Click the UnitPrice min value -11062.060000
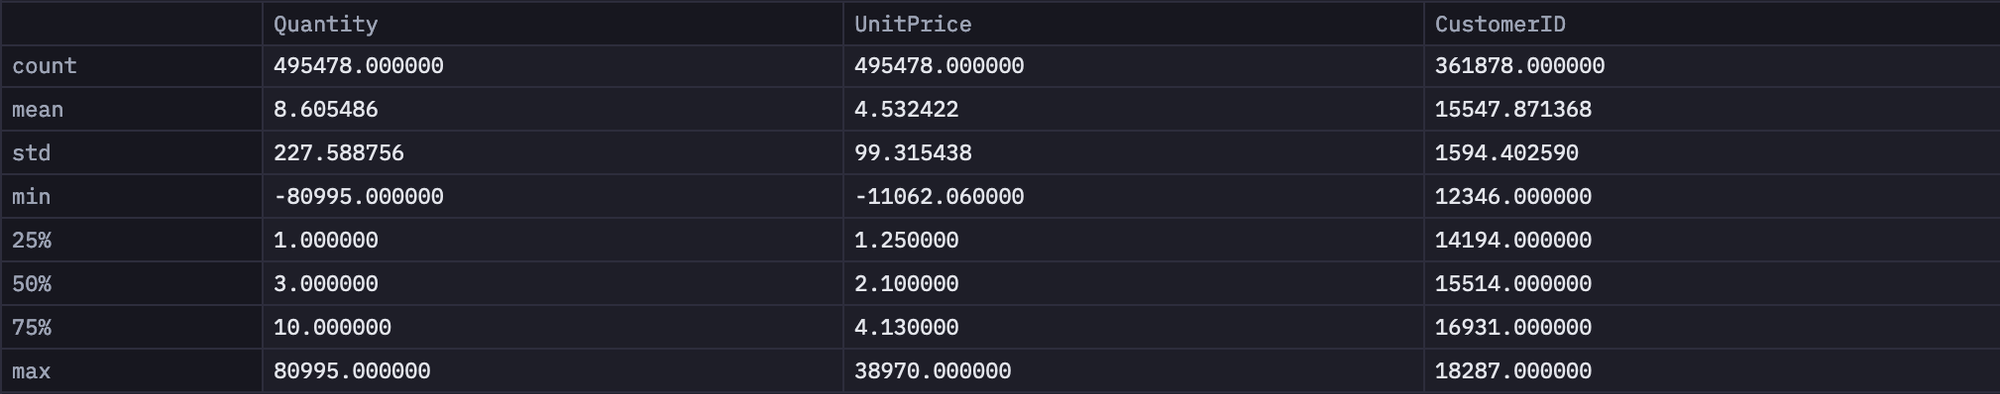 939,197
